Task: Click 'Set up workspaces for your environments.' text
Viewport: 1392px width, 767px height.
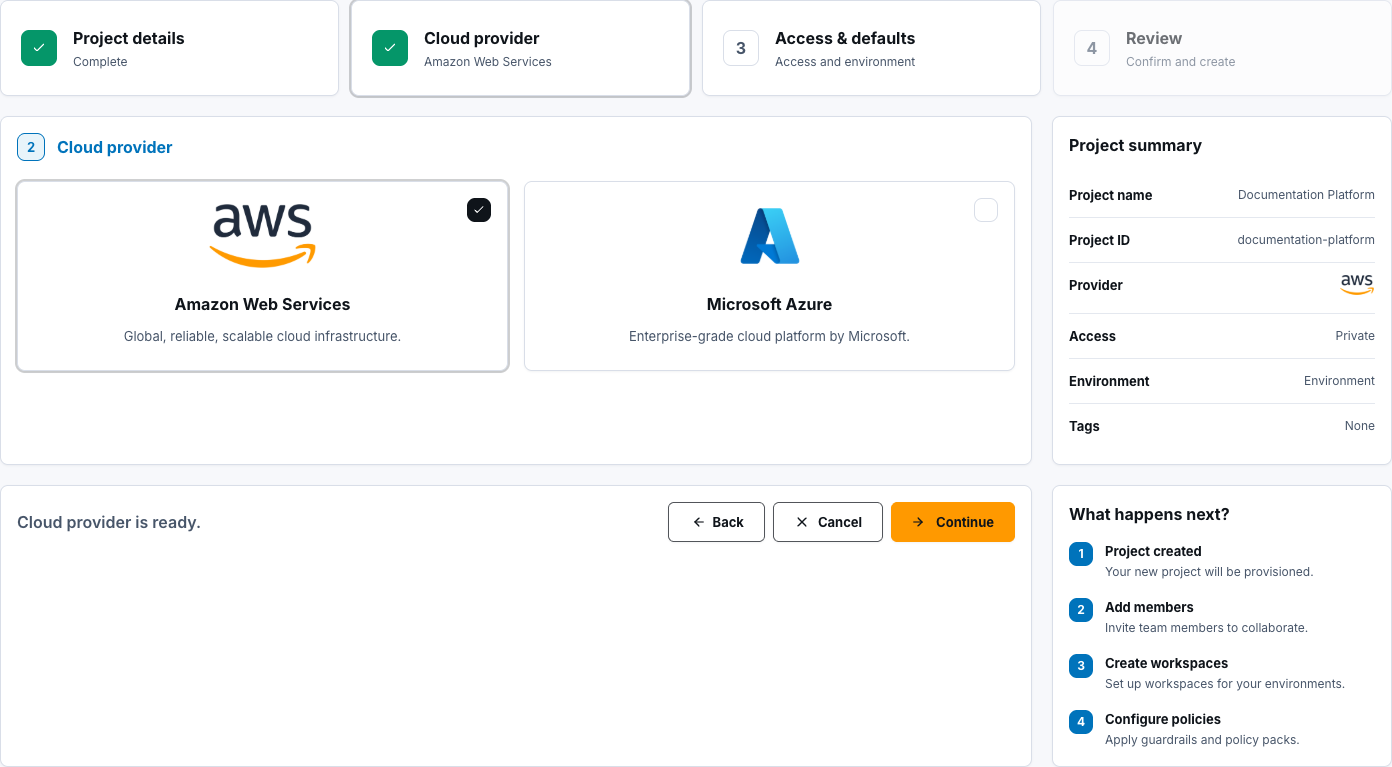Action: pyautogui.click(x=1225, y=684)
